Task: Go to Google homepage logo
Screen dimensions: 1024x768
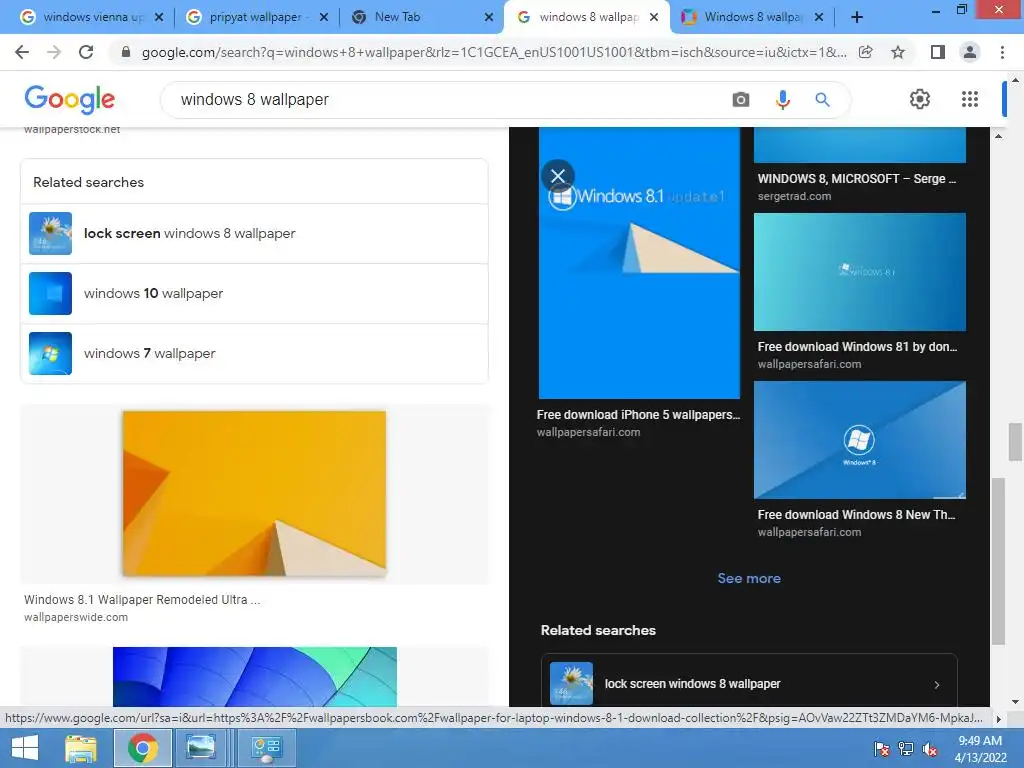Action: coord(69,99)
